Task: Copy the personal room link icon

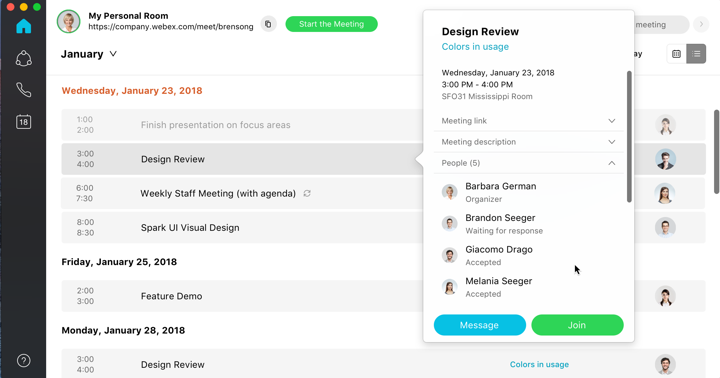Action: pos(269,24)
